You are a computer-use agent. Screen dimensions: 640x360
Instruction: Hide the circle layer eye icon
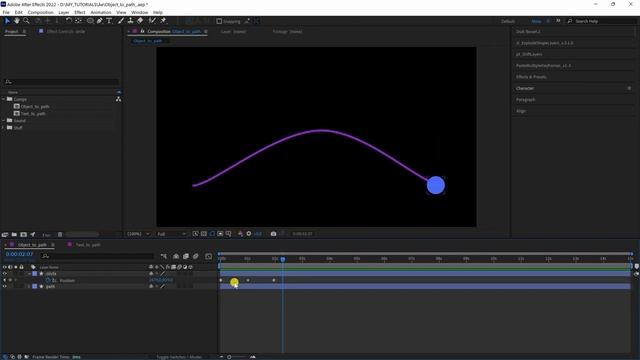click(x=4, y=273)
